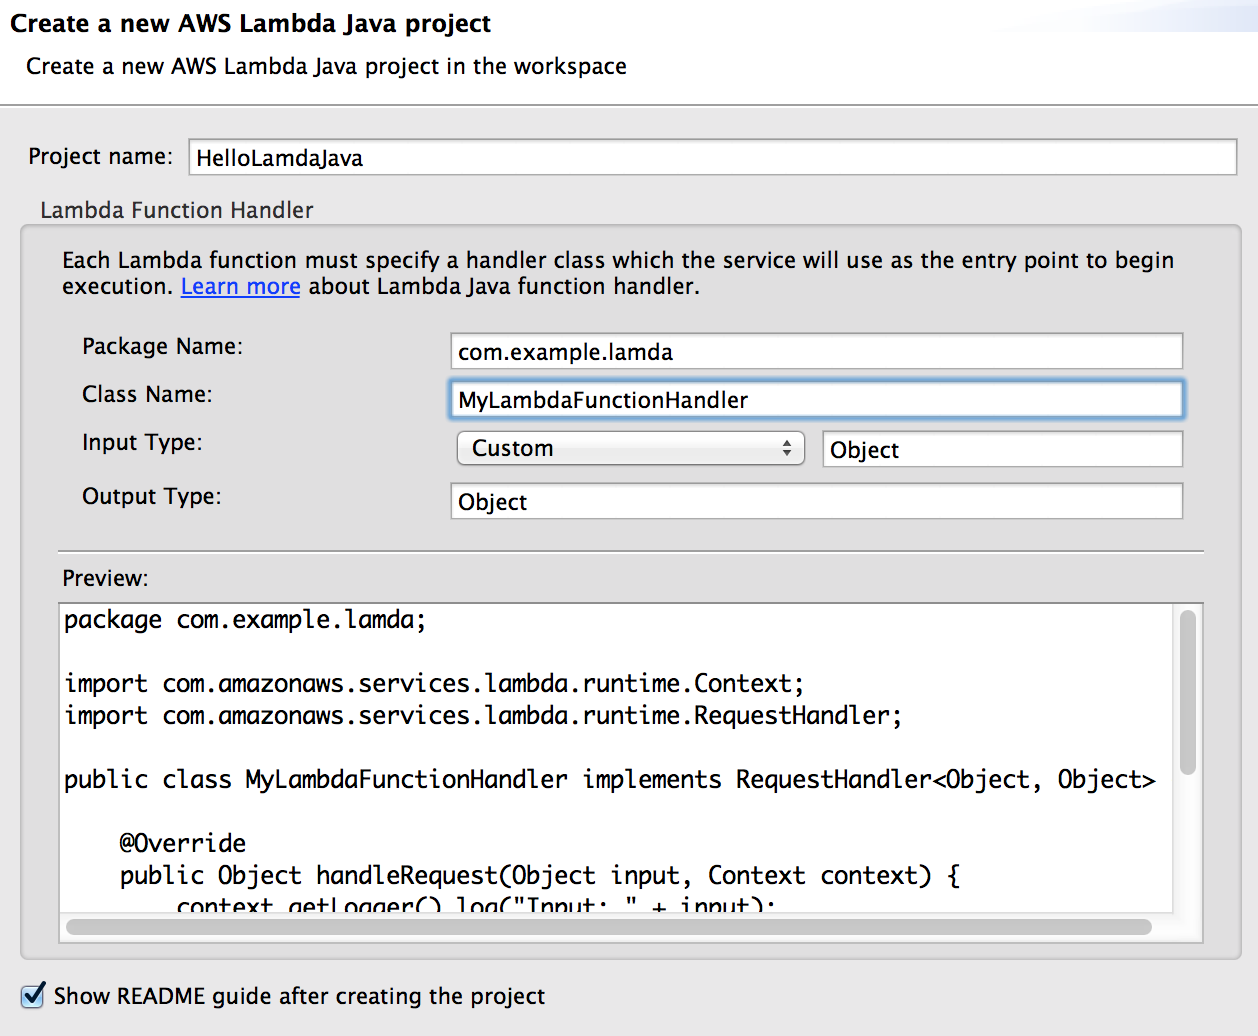Click the Learn more hyperlink text

pyautogui.click(x=240, y=287)
